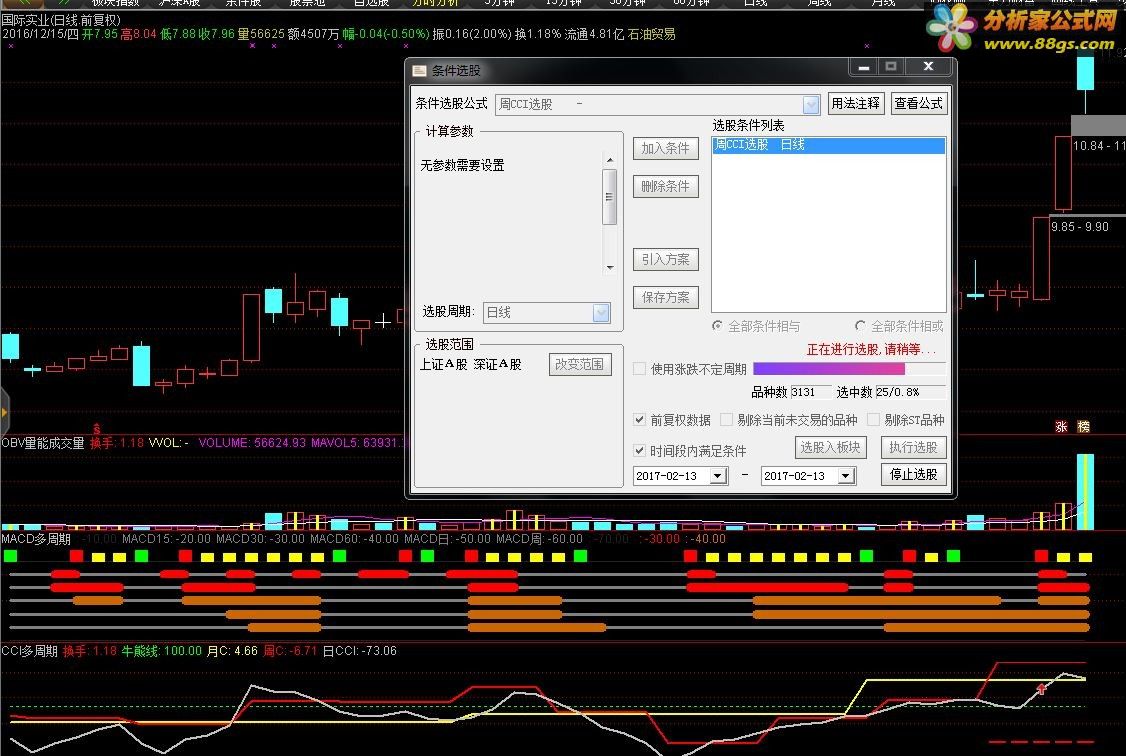Click the 加入条件 button
The image size is (1126, 756).
click(666, 149)
